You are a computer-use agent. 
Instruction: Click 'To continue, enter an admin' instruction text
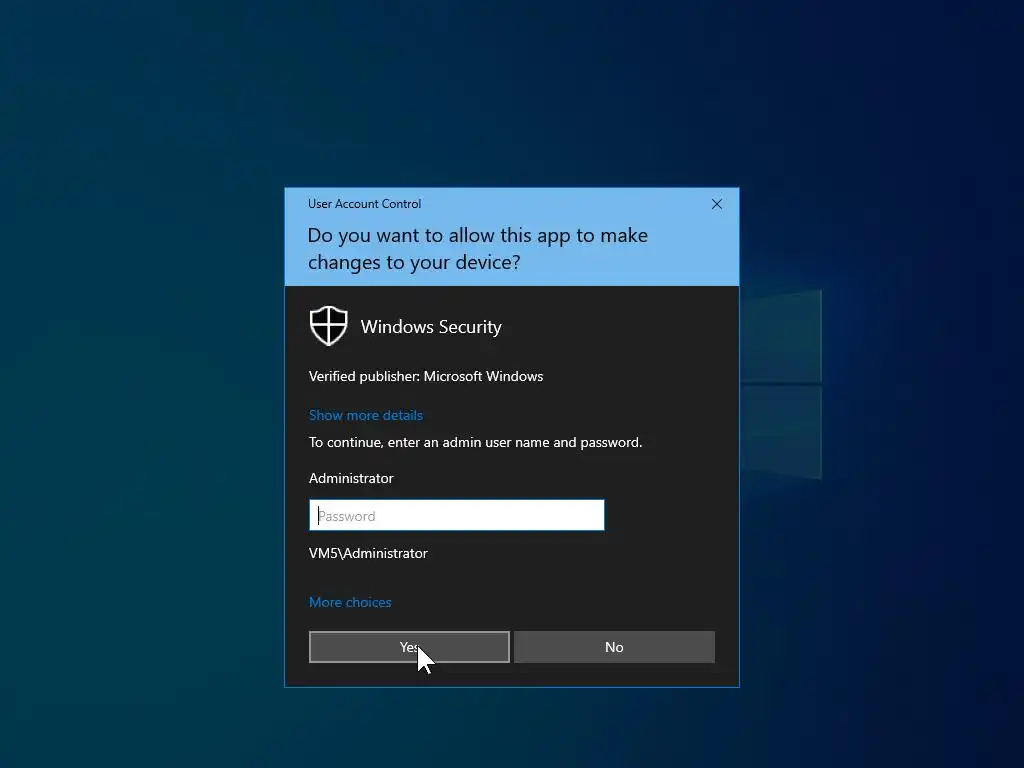point(475,442)
